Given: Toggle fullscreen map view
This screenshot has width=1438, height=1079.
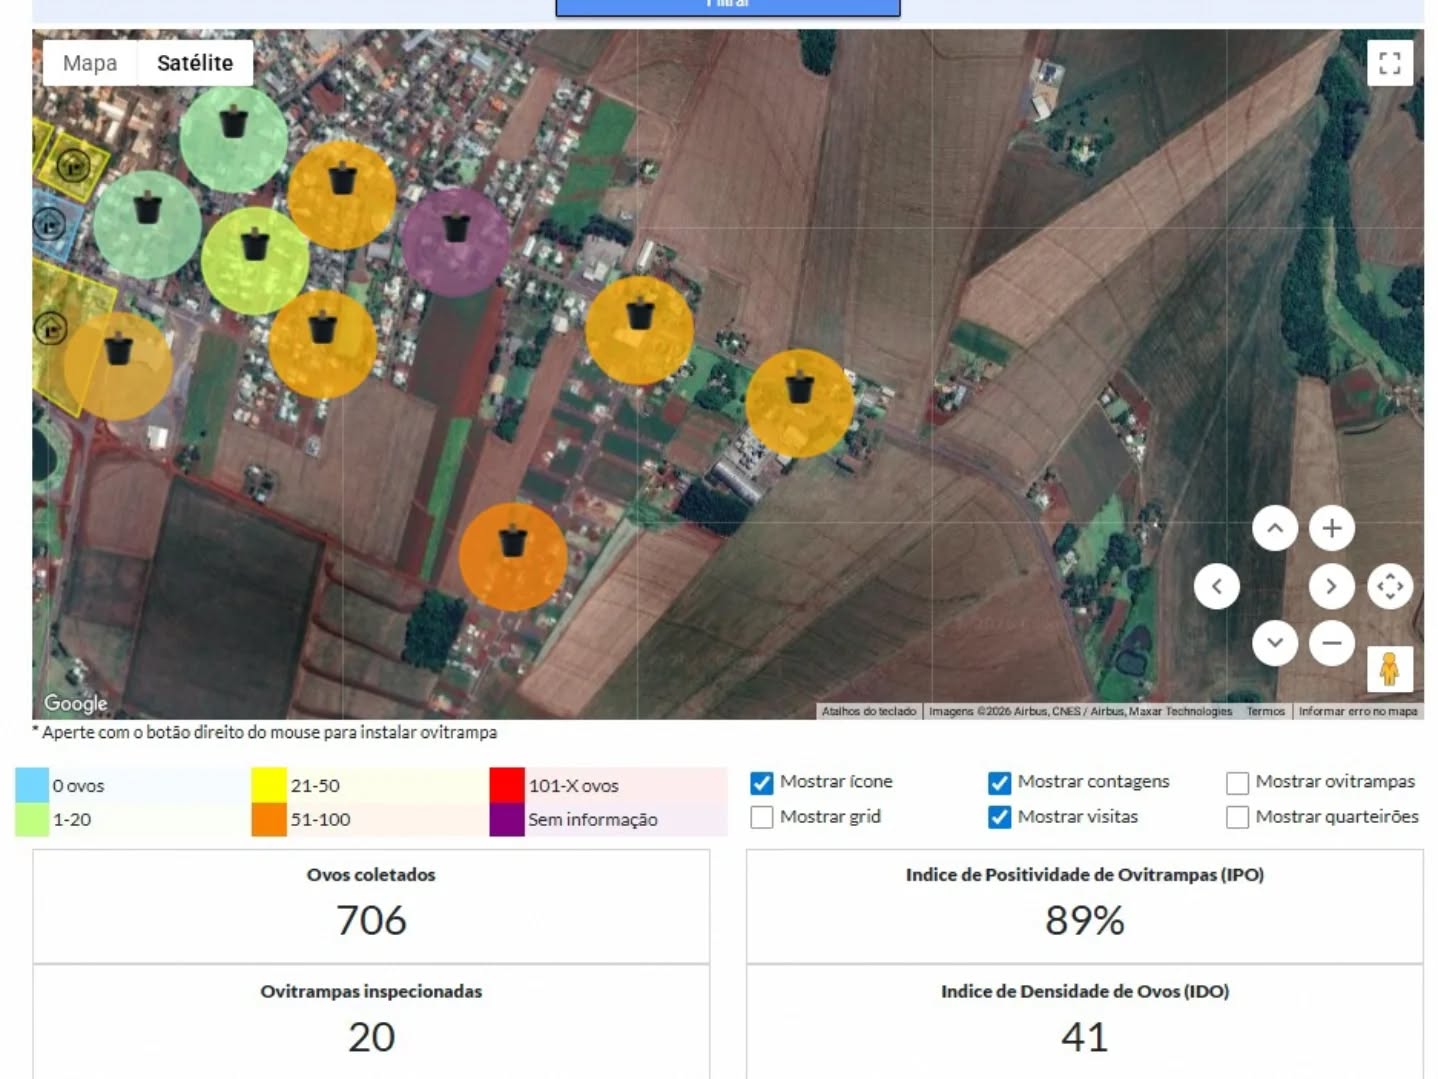Looking at the screenshot, I should tap(1389, 63).
